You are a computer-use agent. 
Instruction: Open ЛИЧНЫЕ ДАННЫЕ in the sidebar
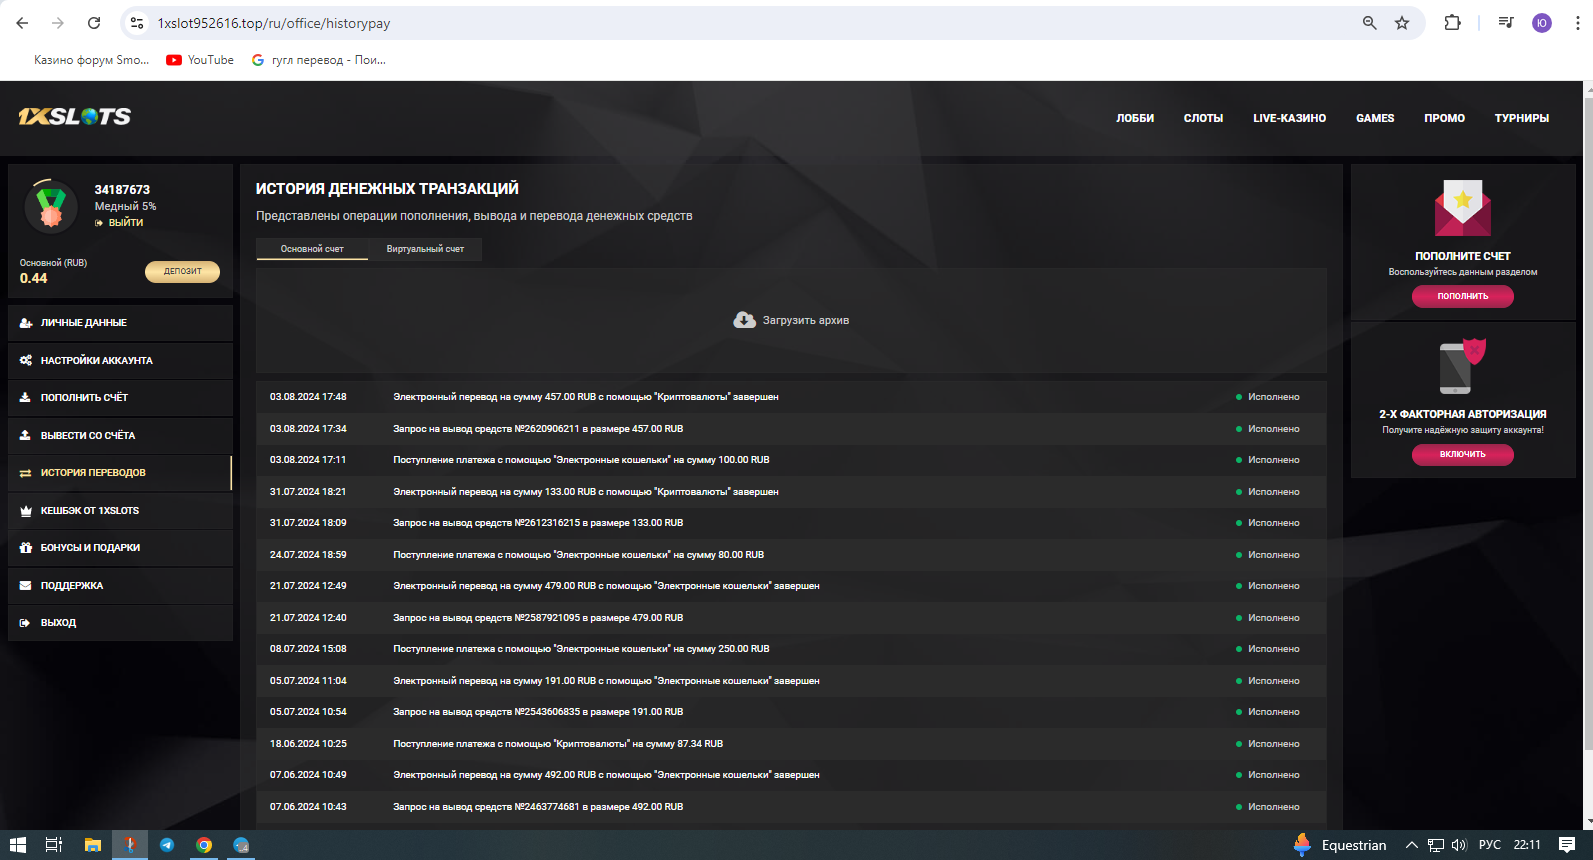(x=120, y=323)
